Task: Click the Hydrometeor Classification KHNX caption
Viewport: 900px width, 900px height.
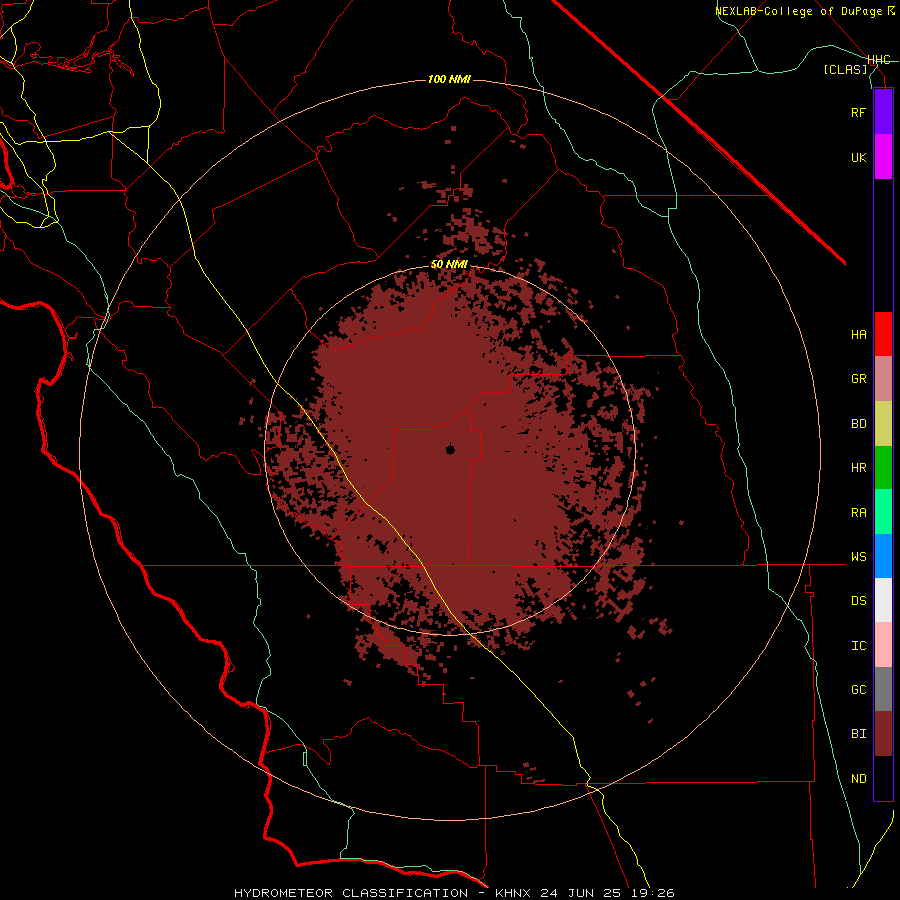Action: pos(454,893)
